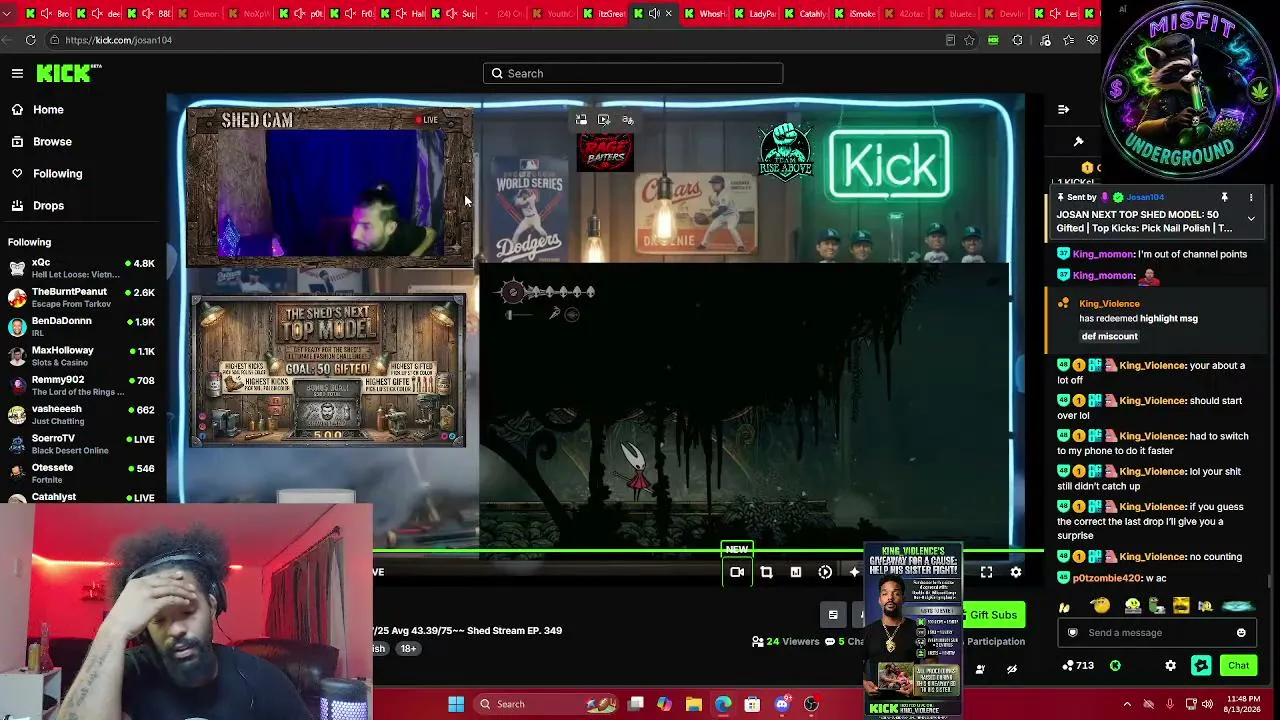Click the Kick search field
Screen dimensions: 1280x720
click(633, 73)
